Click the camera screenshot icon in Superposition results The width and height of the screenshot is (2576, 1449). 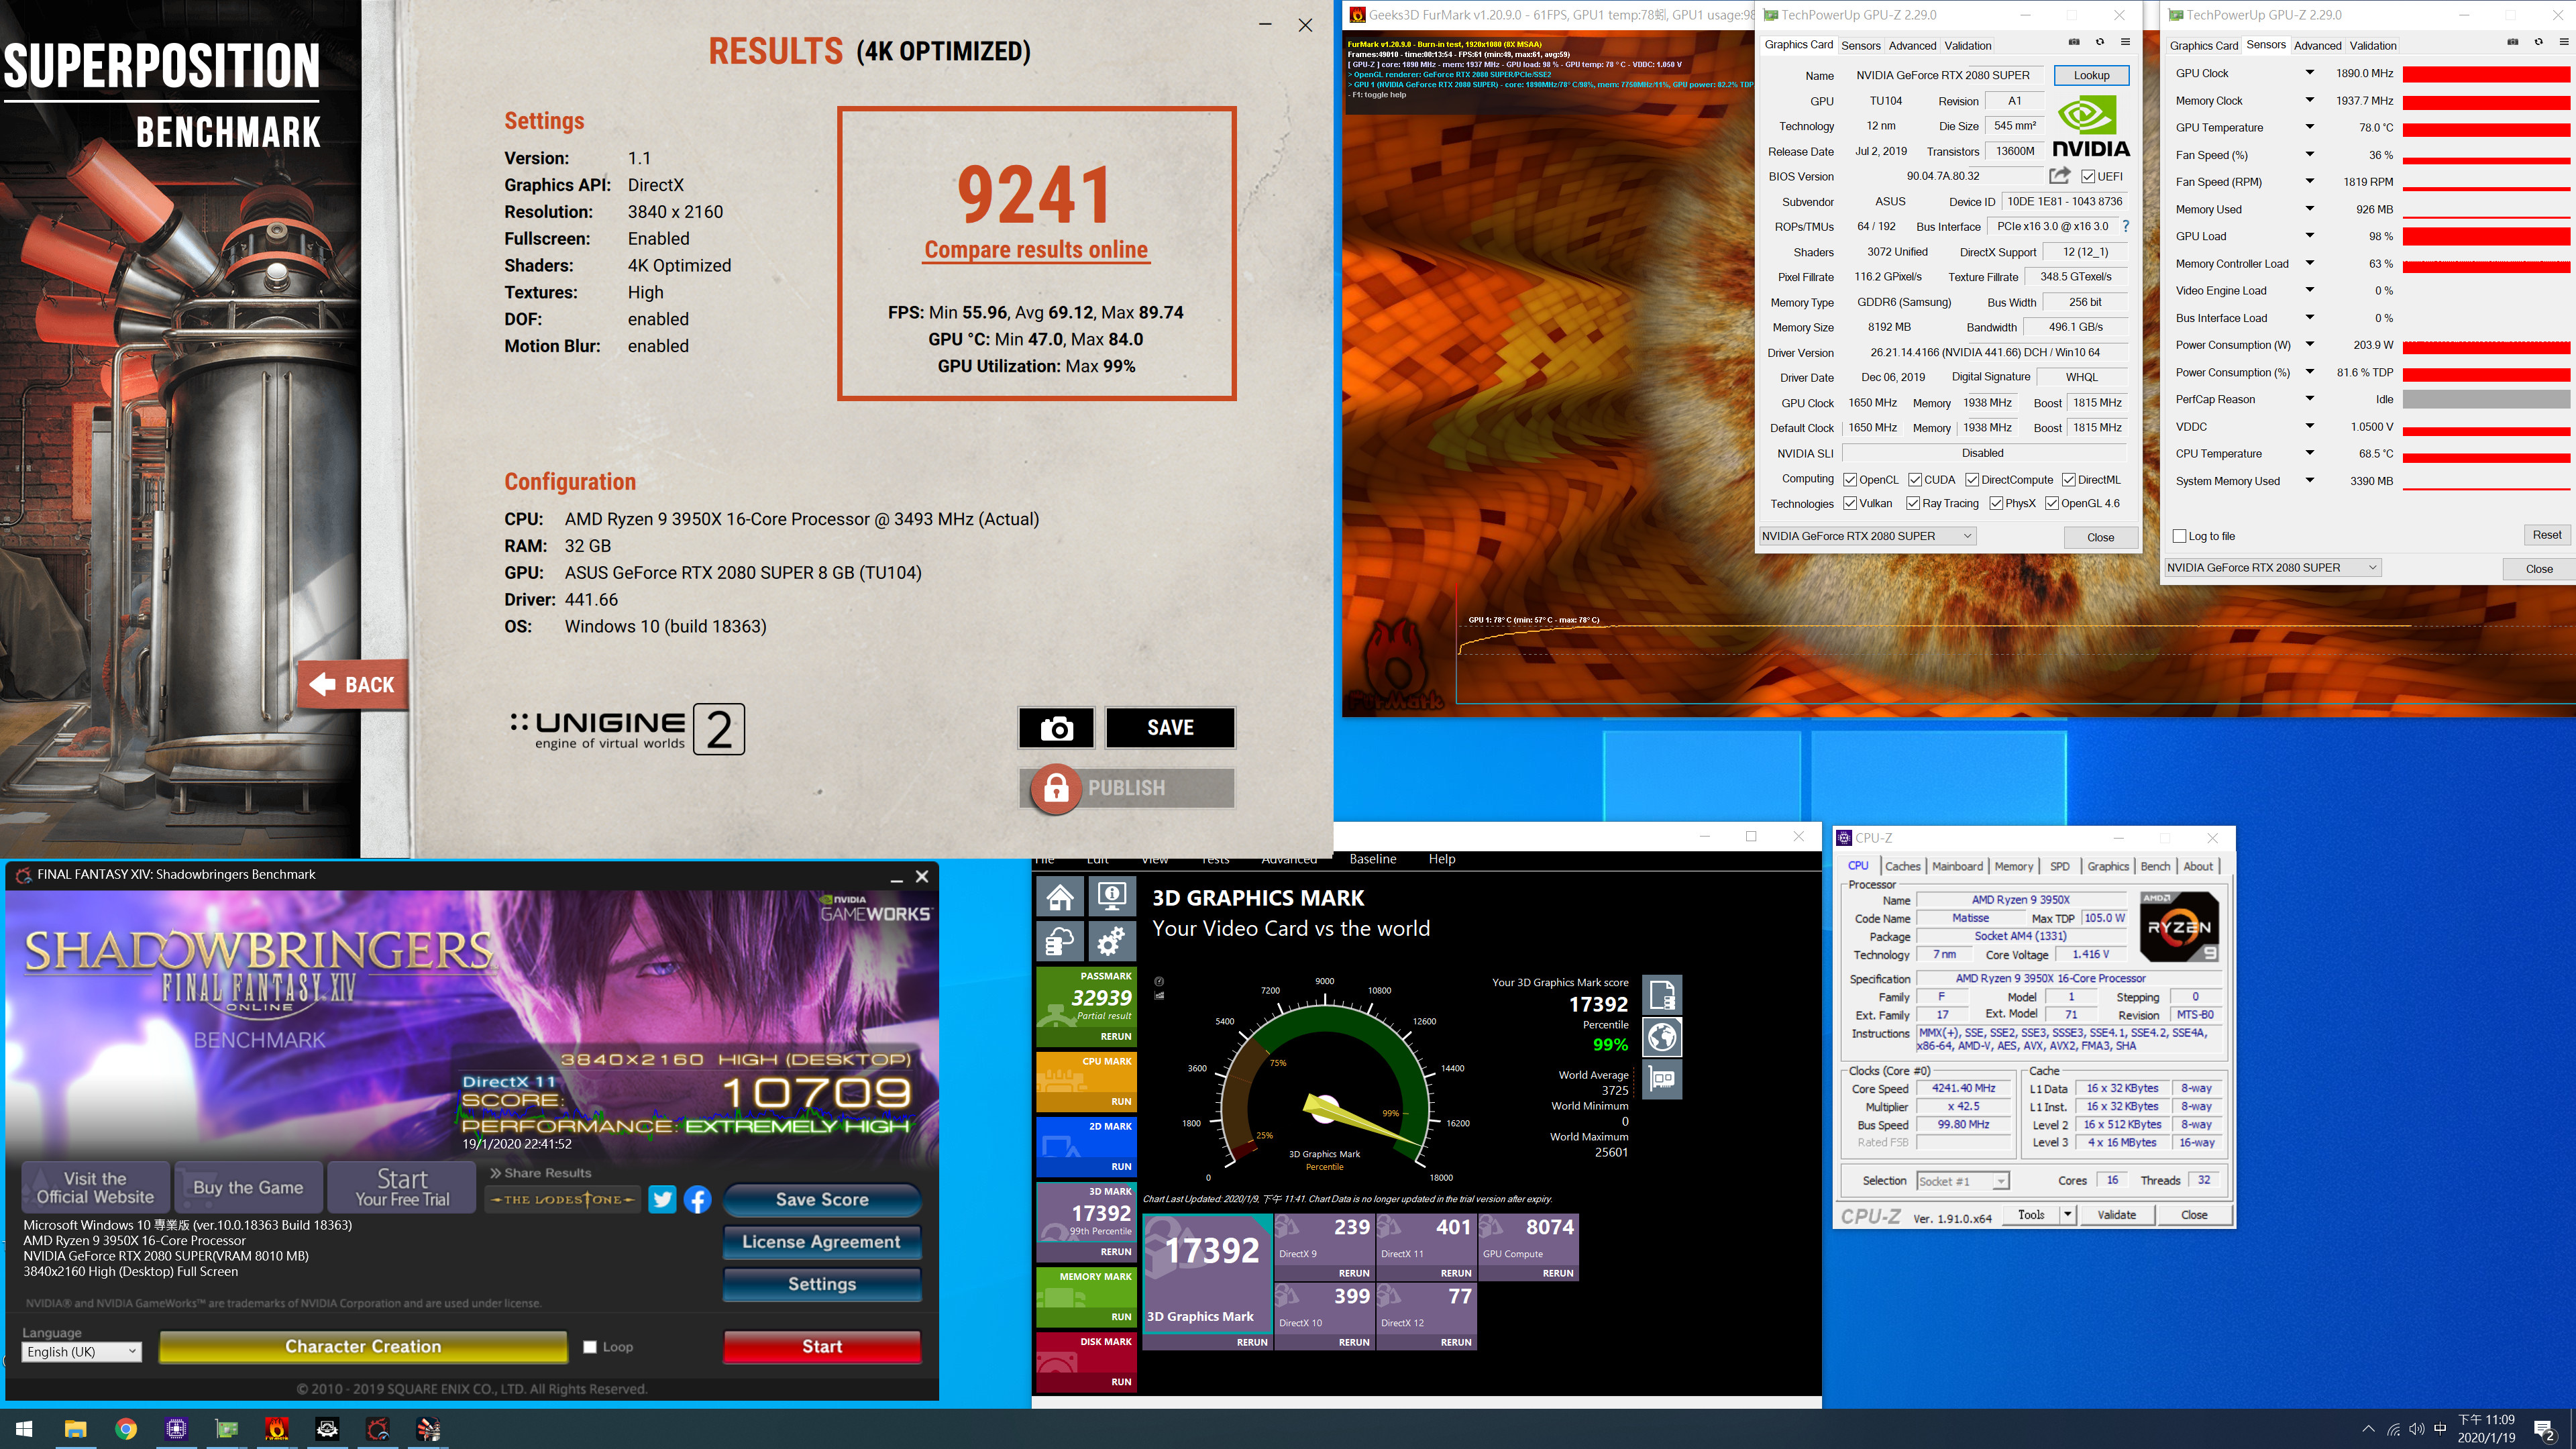pyautogui.click(x=1056, y=728)
